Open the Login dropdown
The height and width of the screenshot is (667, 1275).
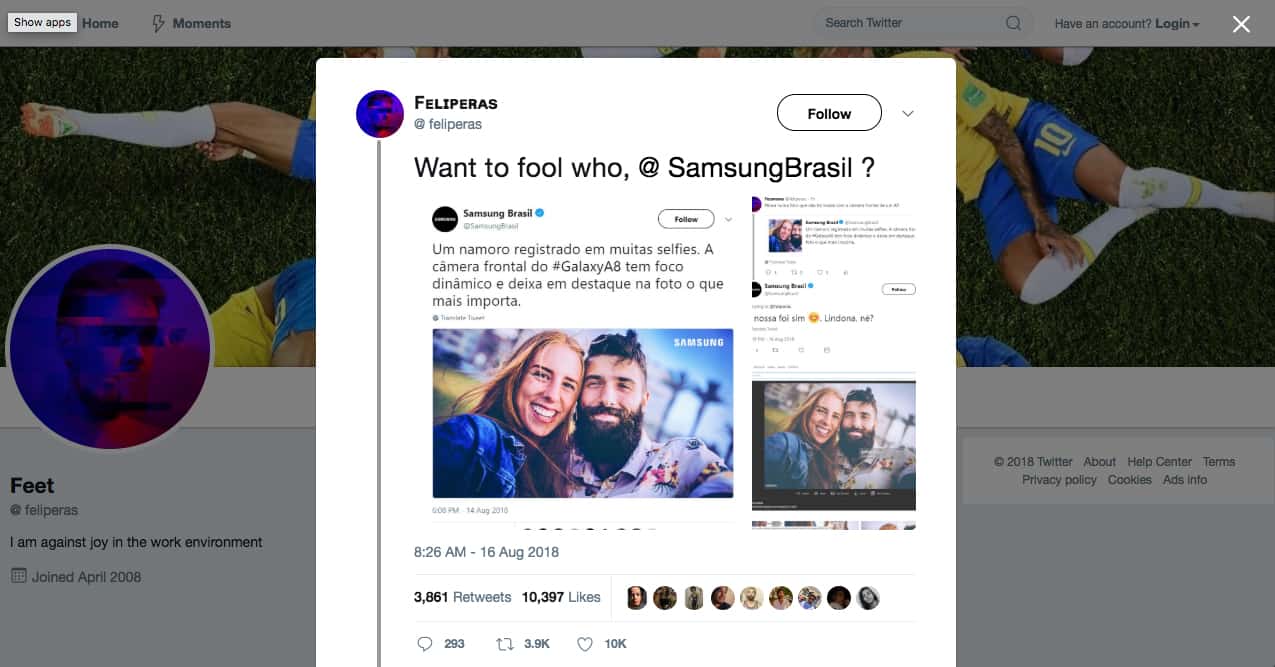(x=1177, y=23)
